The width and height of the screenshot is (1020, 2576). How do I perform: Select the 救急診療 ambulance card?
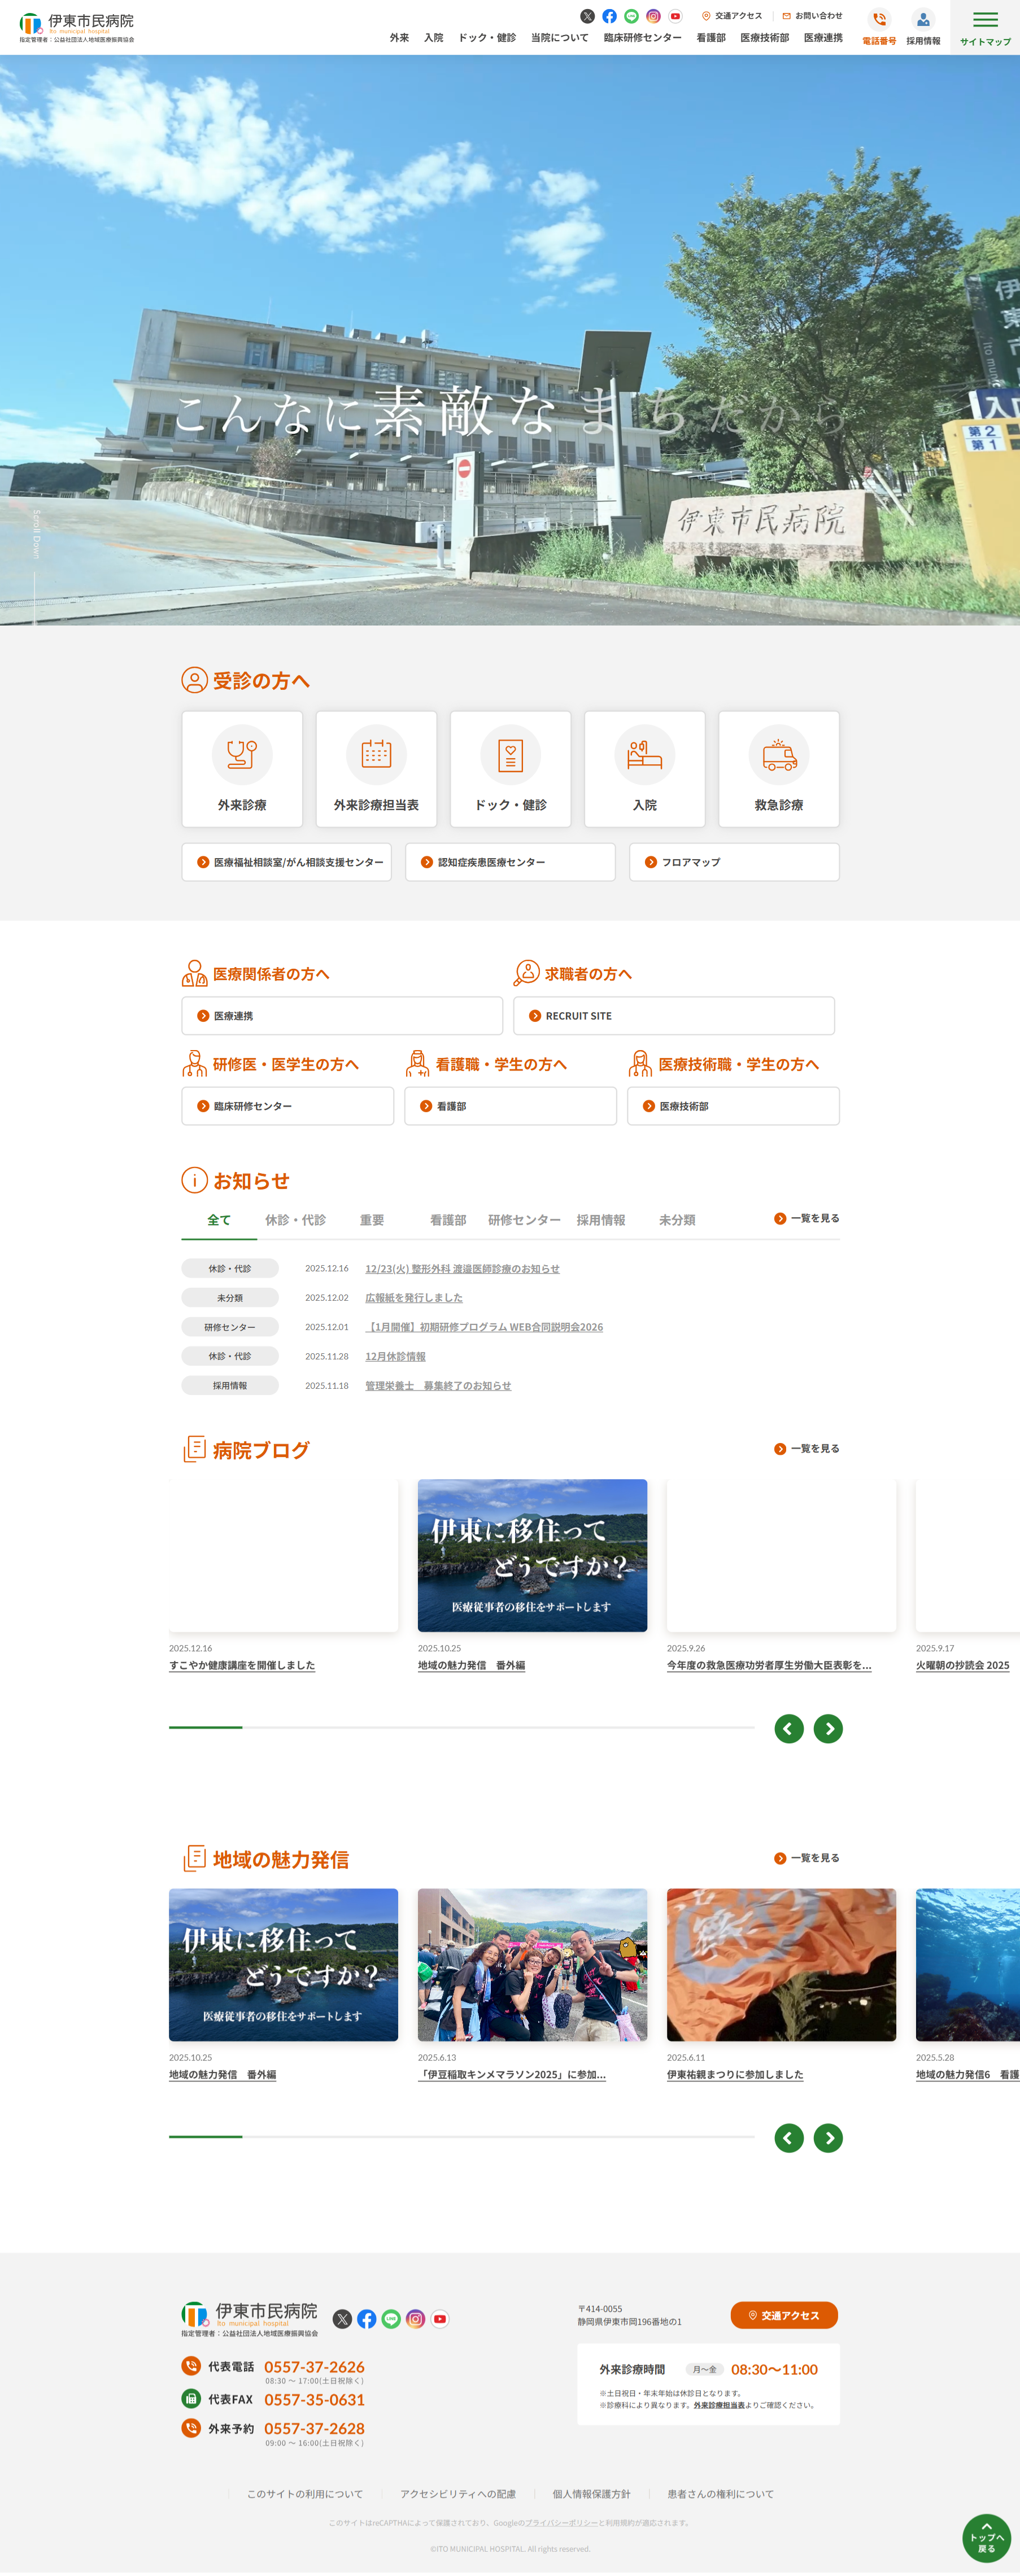pyautogui.click(x=778, y=768)
